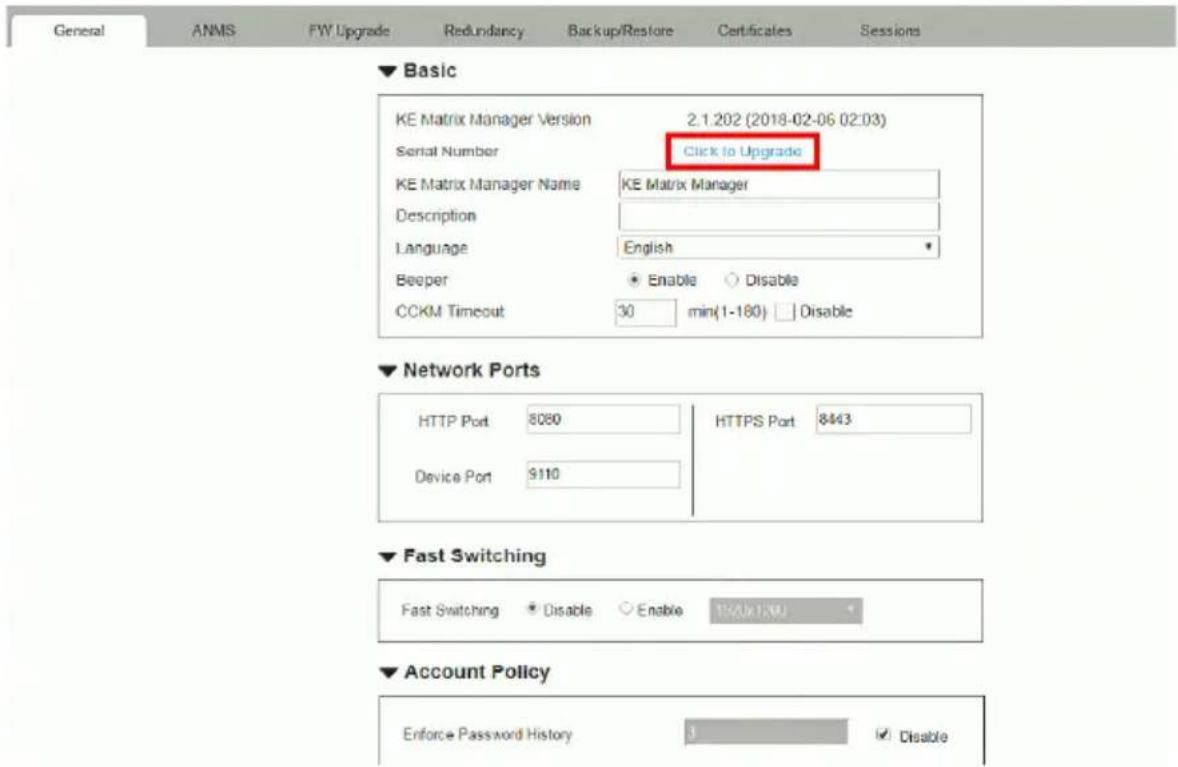Open the Fast Switching resolution dropdown
The image size is (1178, 767).
[786, 611]
